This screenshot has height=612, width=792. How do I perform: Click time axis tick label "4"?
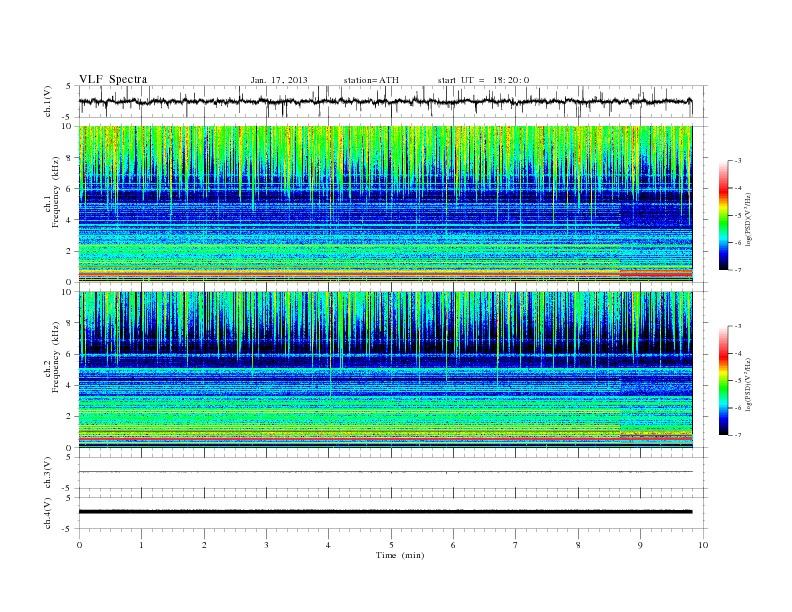point(328,545)
